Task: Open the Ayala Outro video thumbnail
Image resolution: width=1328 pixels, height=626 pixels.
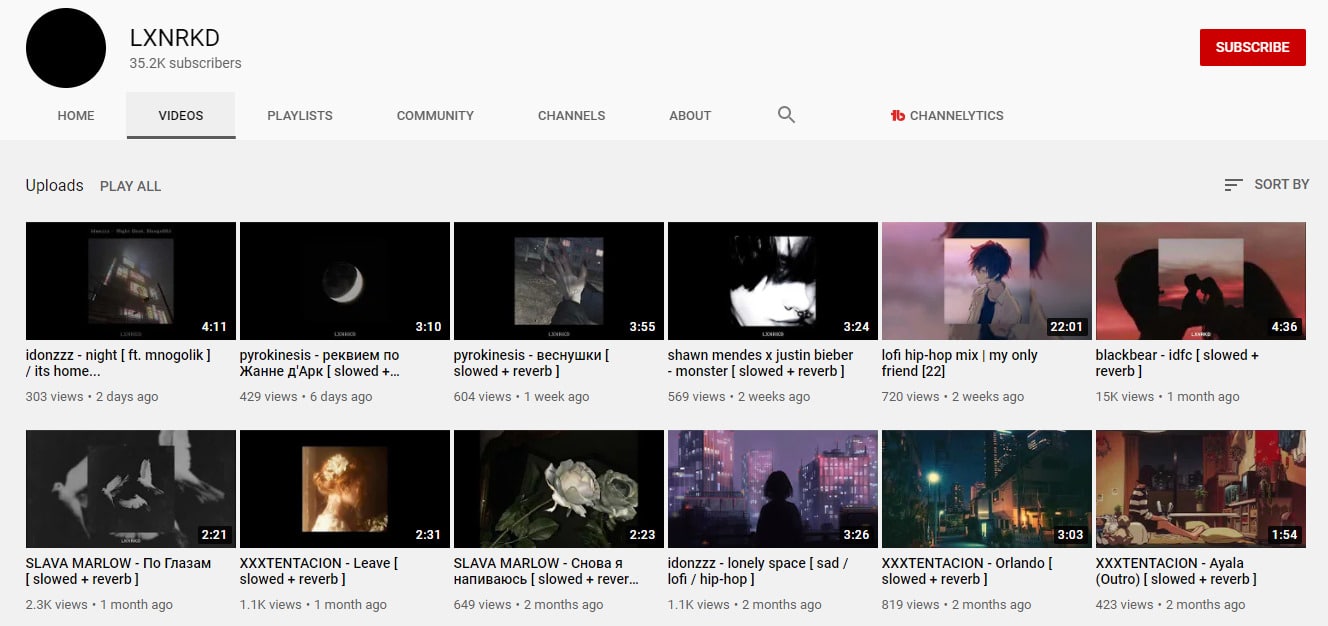Action: click(1201, 489)
